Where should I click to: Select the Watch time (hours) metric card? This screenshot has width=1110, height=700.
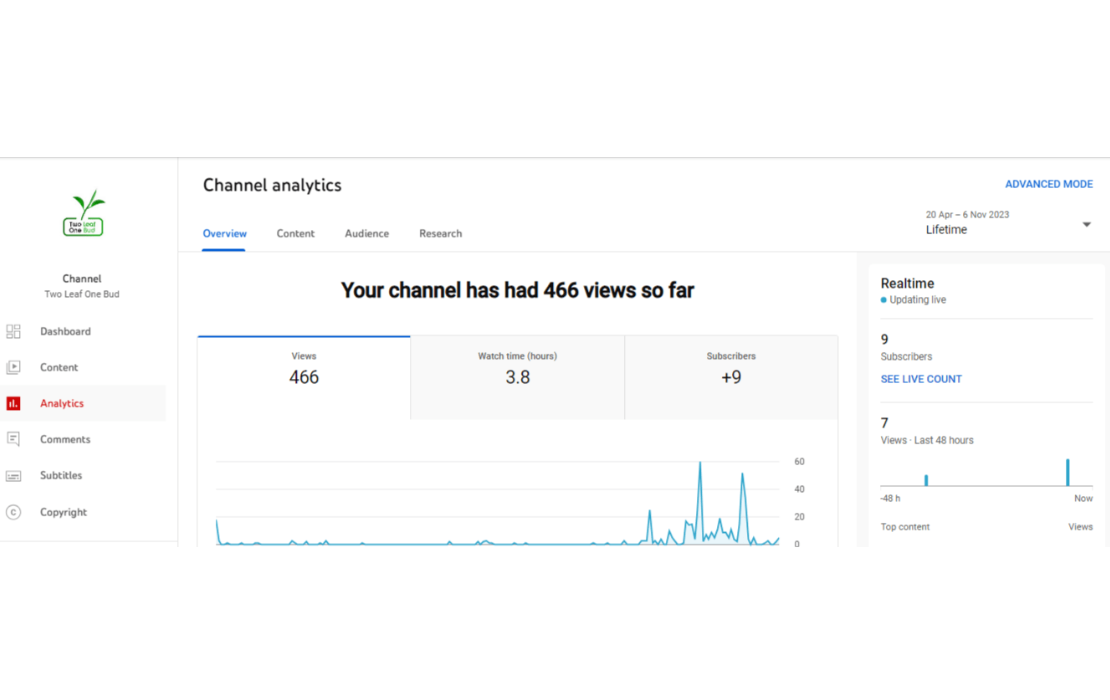[517, 377]
